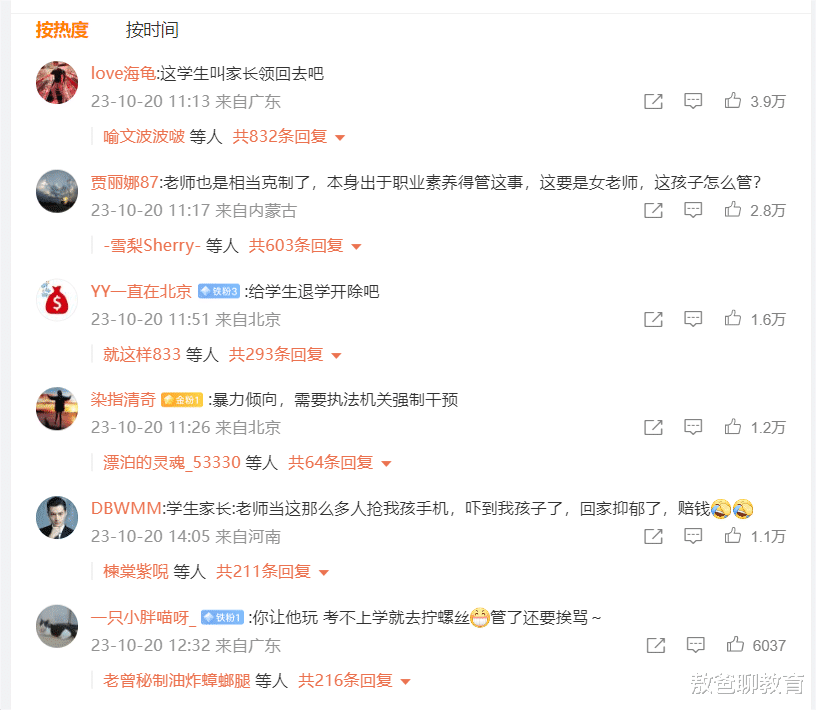The height and width of the screenshot is (710, 816).
Task: Expand 共64条回复 replies
Action: [x=339, y=462]
